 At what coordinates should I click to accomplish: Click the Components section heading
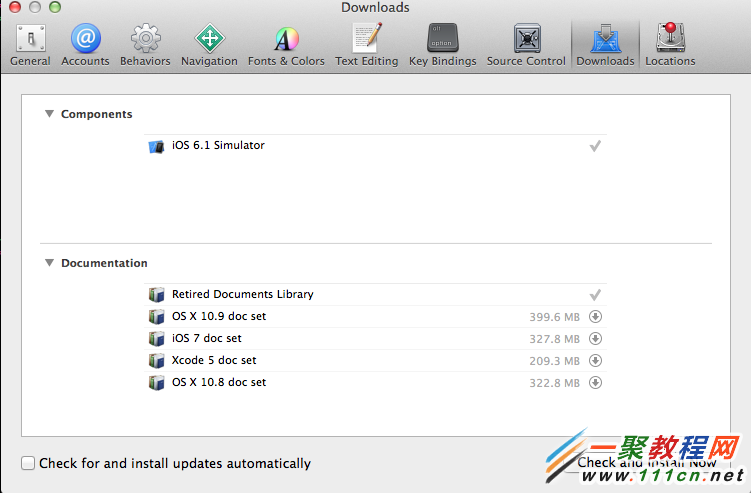(x=97, y=114)
